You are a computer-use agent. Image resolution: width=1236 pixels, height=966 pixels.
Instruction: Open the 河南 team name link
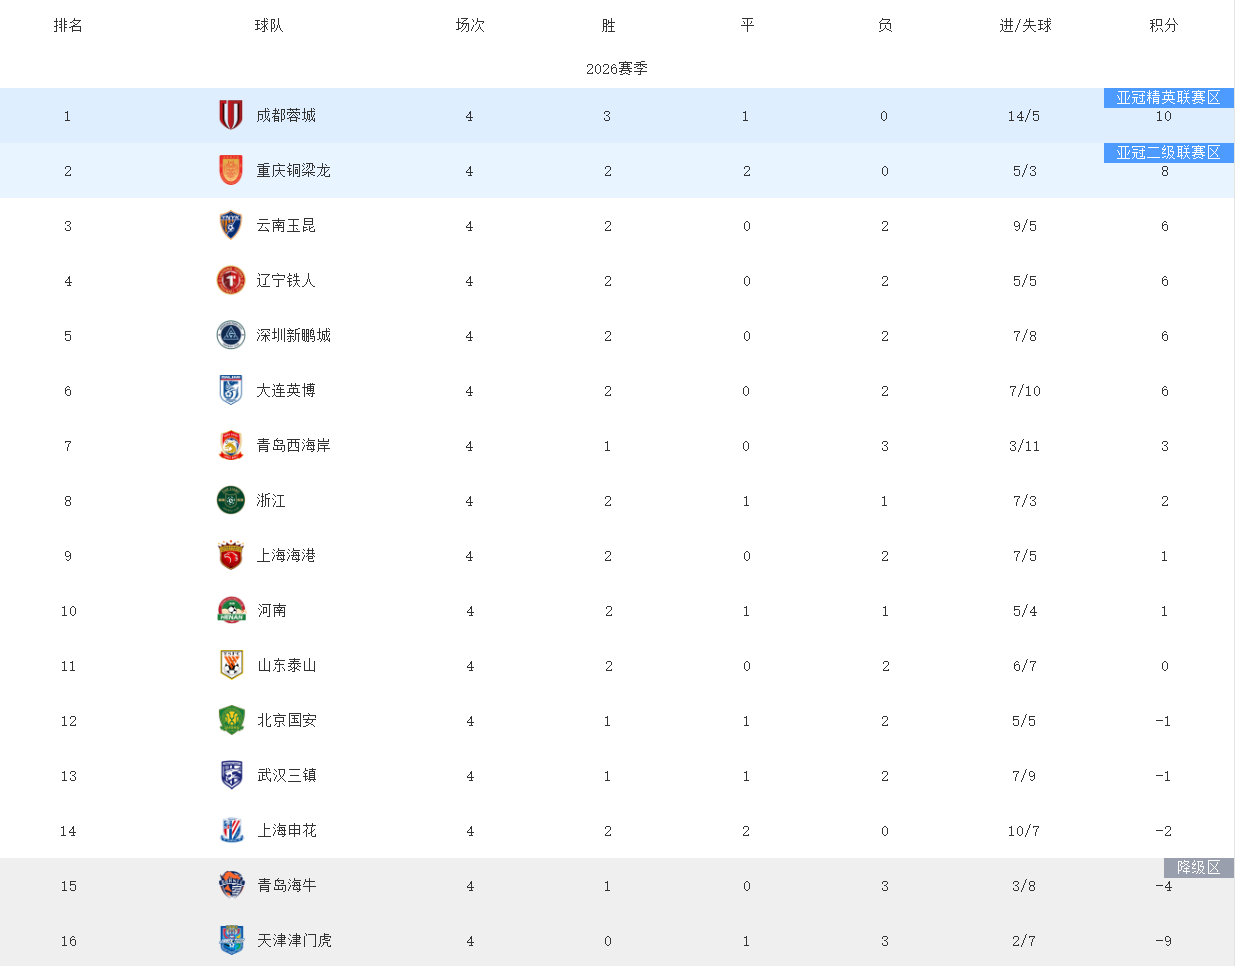272,611
